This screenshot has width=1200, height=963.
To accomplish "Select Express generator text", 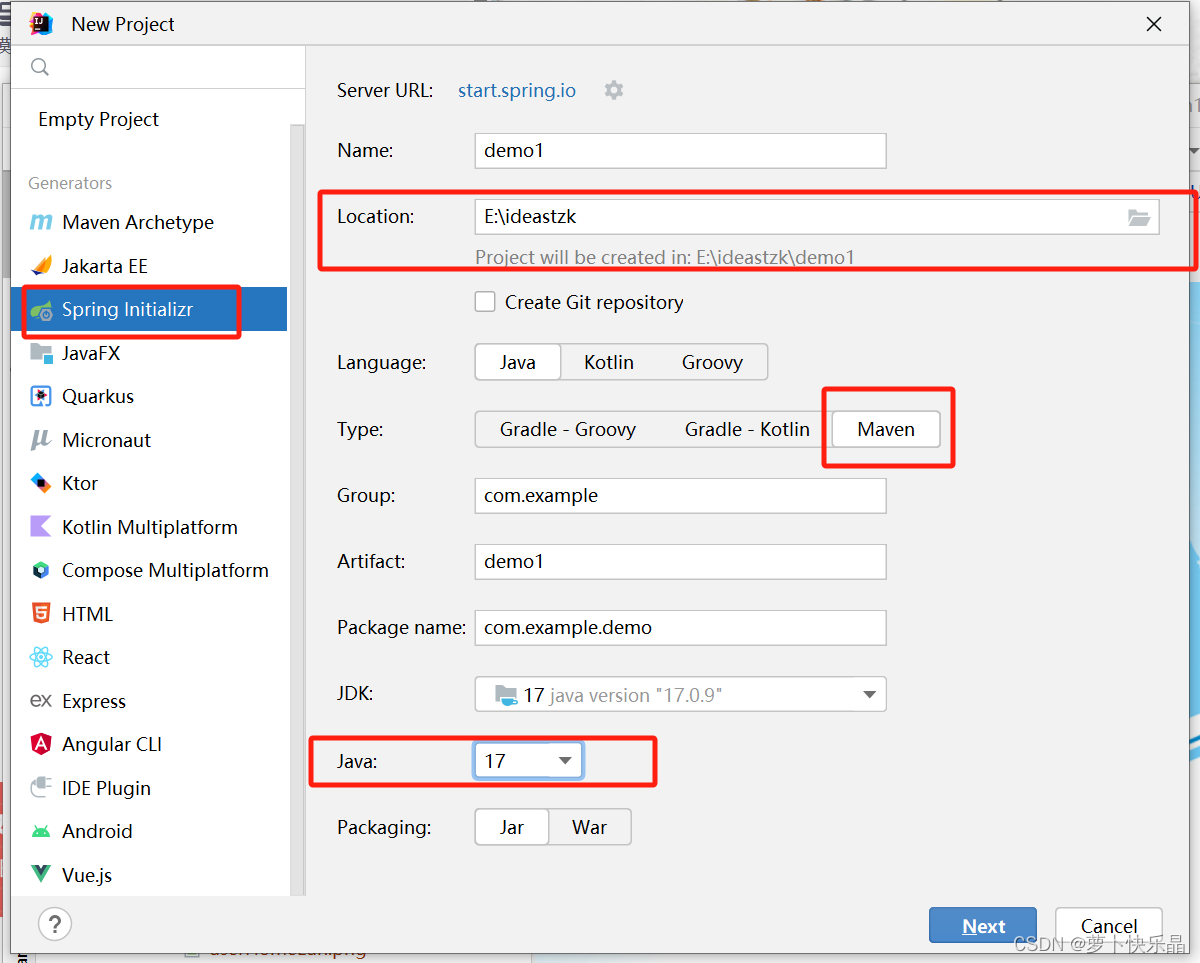I will pos(94,701).
